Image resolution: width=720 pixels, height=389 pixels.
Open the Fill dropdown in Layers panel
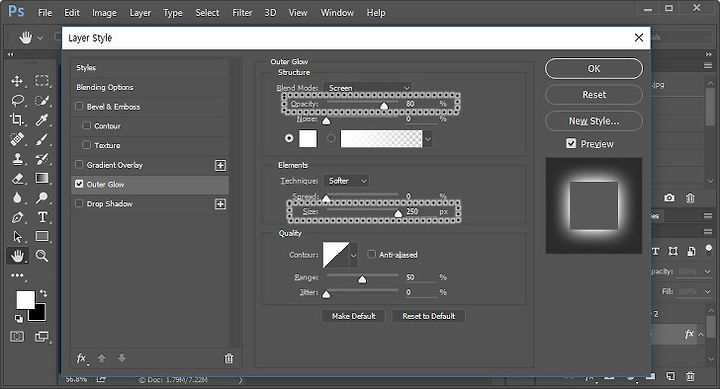[707, 291]
